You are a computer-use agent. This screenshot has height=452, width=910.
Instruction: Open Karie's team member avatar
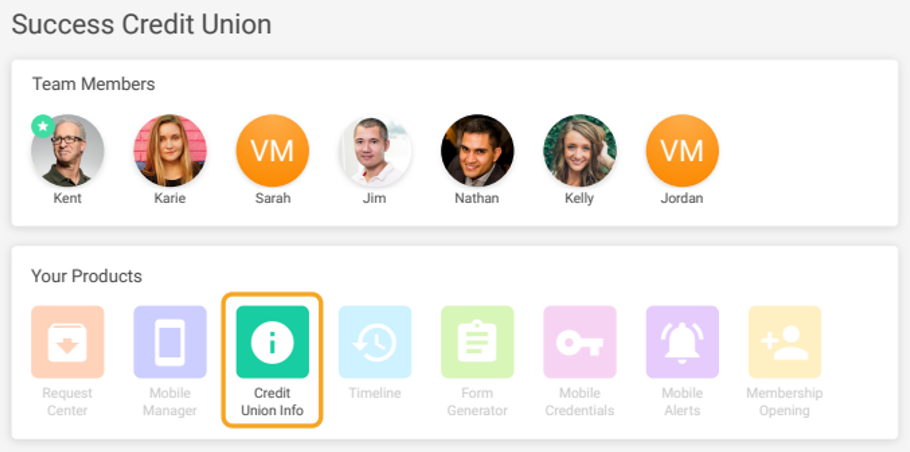click(170, 151)
